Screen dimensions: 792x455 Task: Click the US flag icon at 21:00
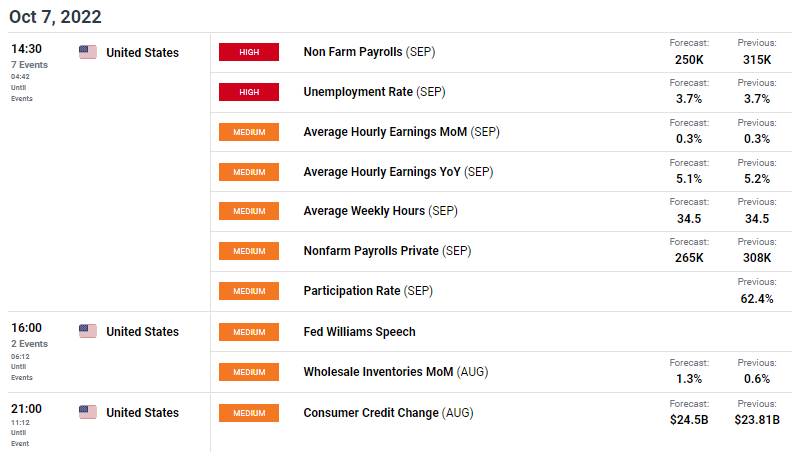pos(88,412)
